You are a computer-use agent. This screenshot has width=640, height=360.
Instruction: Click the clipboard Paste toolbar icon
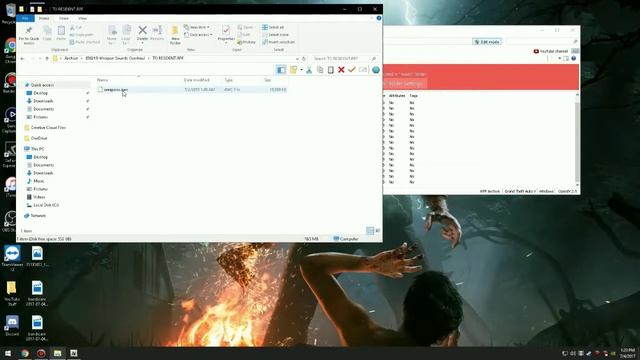pyautogui.click(x=331, y=70)
